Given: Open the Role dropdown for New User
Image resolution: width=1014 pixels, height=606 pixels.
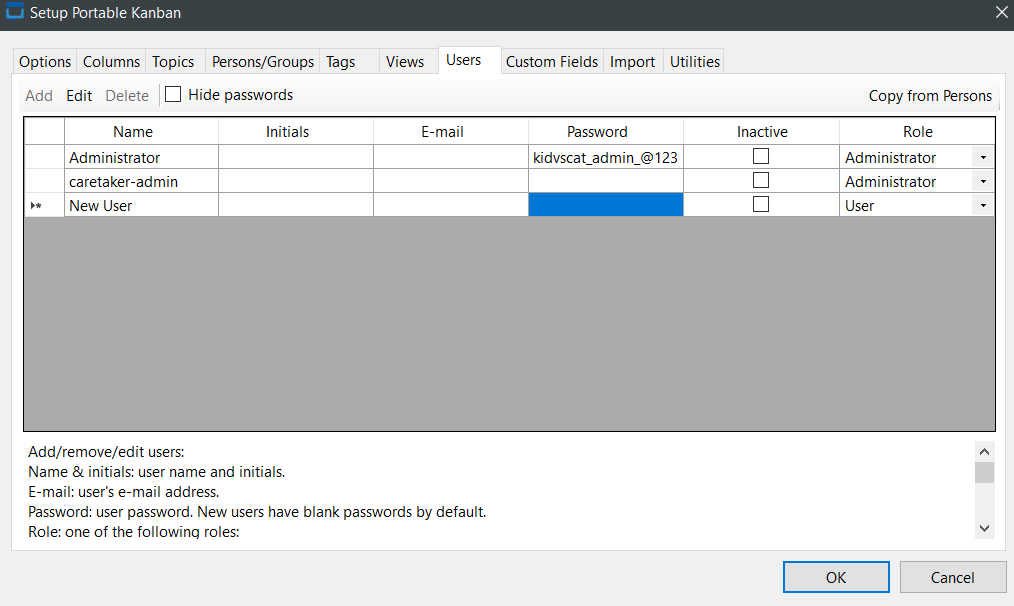Looking at the screenshot, I should (x=983, y=206).
